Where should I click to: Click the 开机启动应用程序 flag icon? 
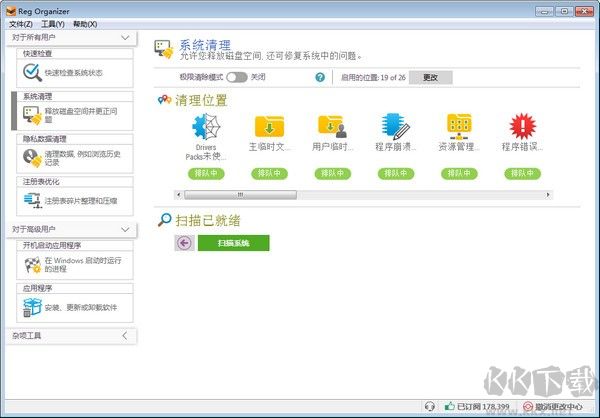[33, 265]
